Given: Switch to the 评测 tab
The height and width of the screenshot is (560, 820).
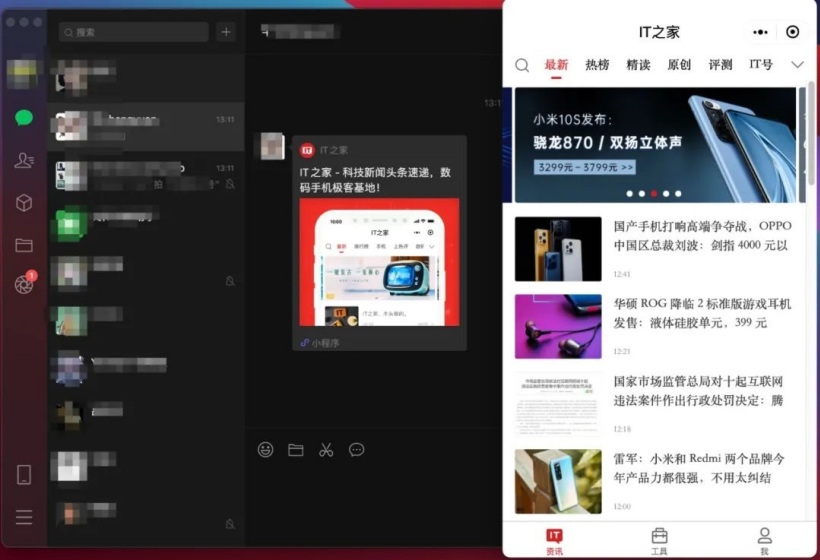Looking at the screenshot, I should pyautogui.click(x=720, y=65).
